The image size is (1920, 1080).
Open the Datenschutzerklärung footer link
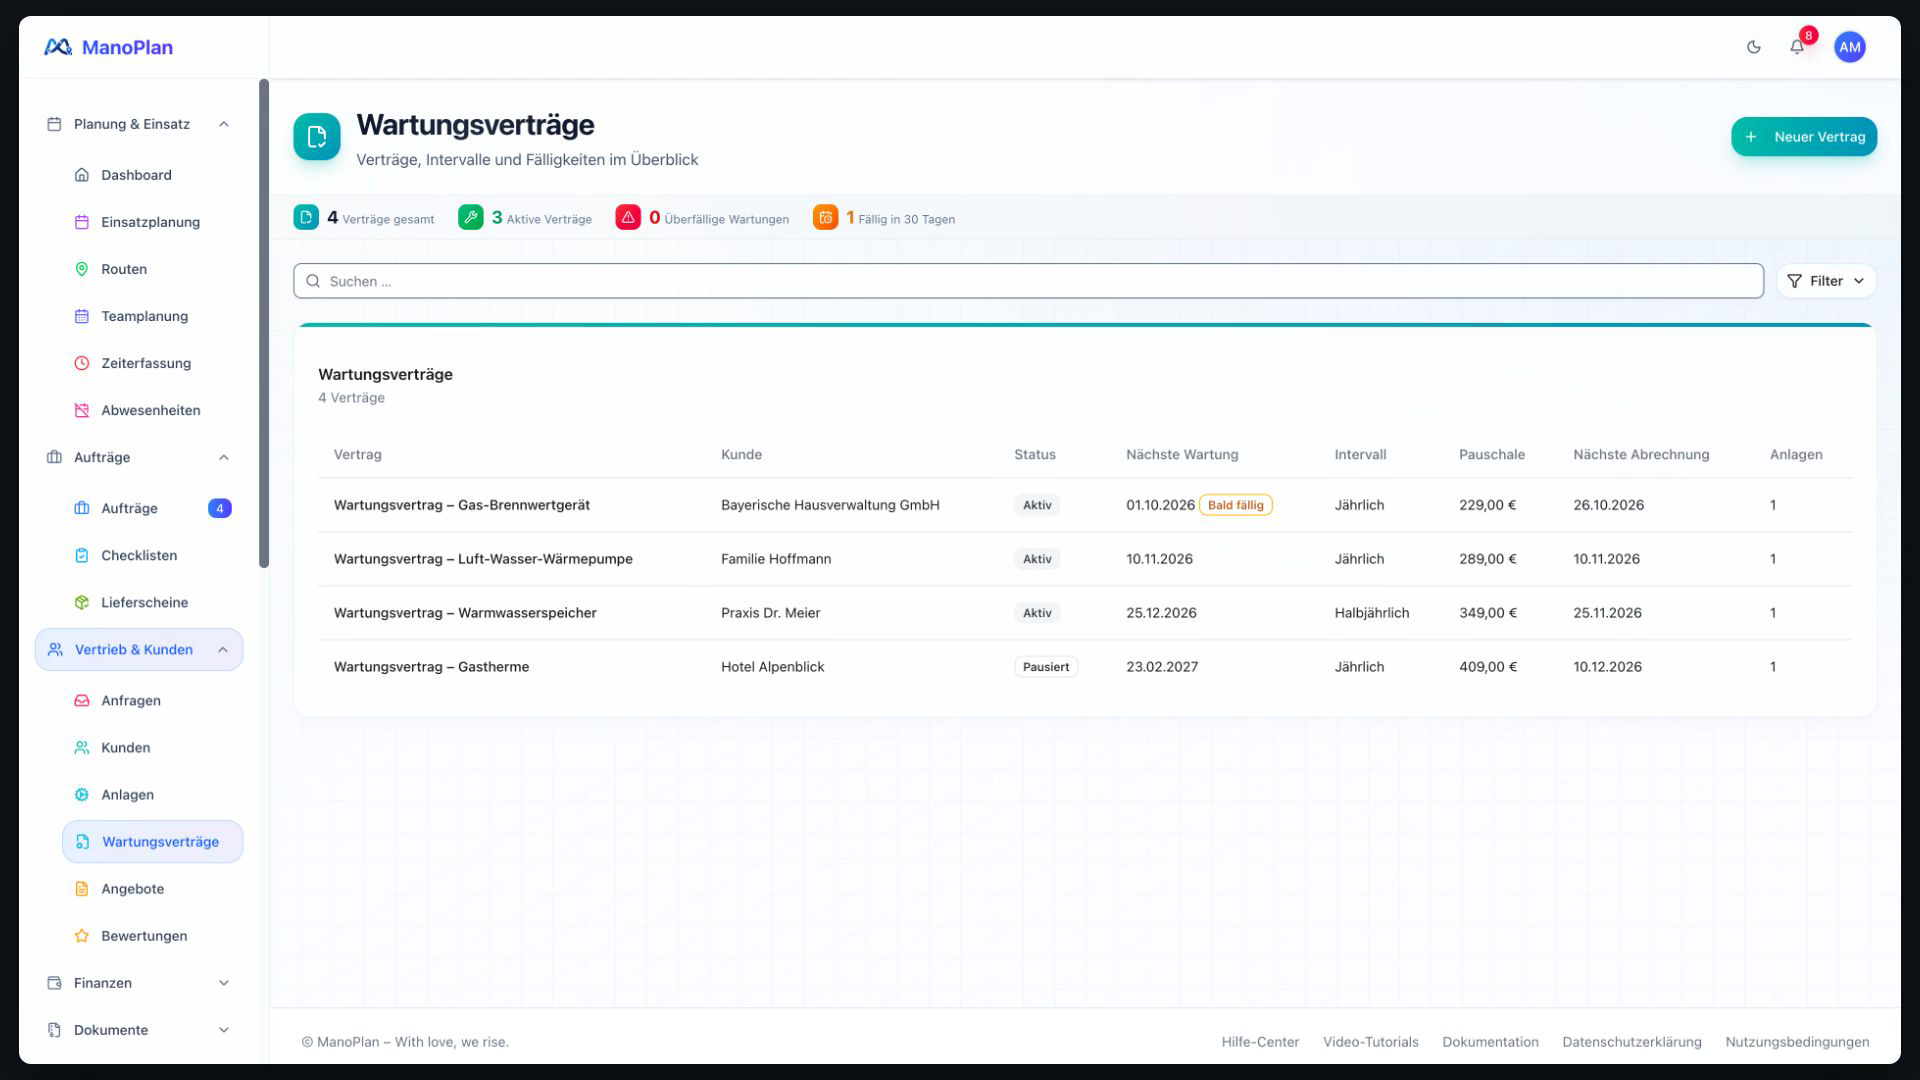[x=1632, y=1041]
